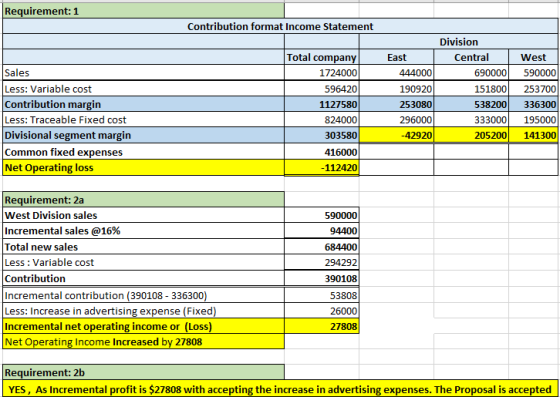Select West variable cost cell 253700
This screenshot has height=397, width=560.
click(533, 89)
